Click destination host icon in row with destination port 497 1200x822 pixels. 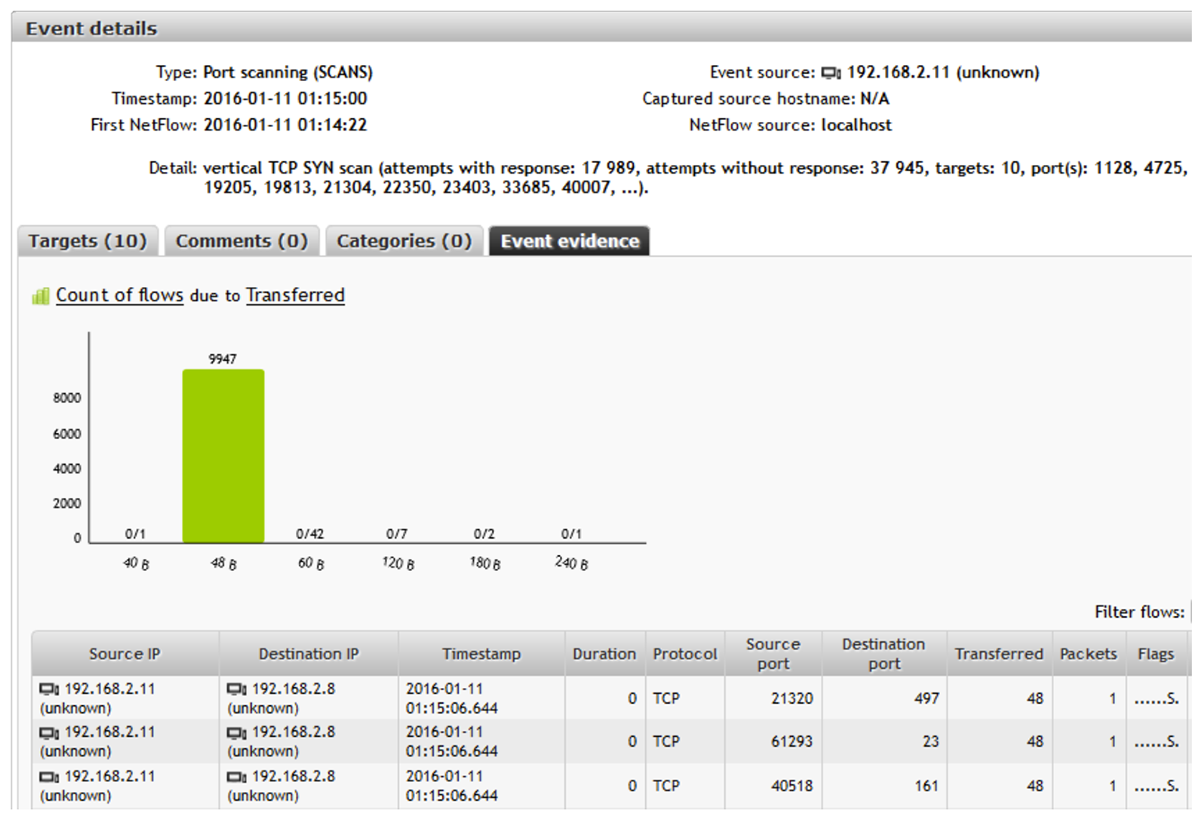click(x=237, y=689)
